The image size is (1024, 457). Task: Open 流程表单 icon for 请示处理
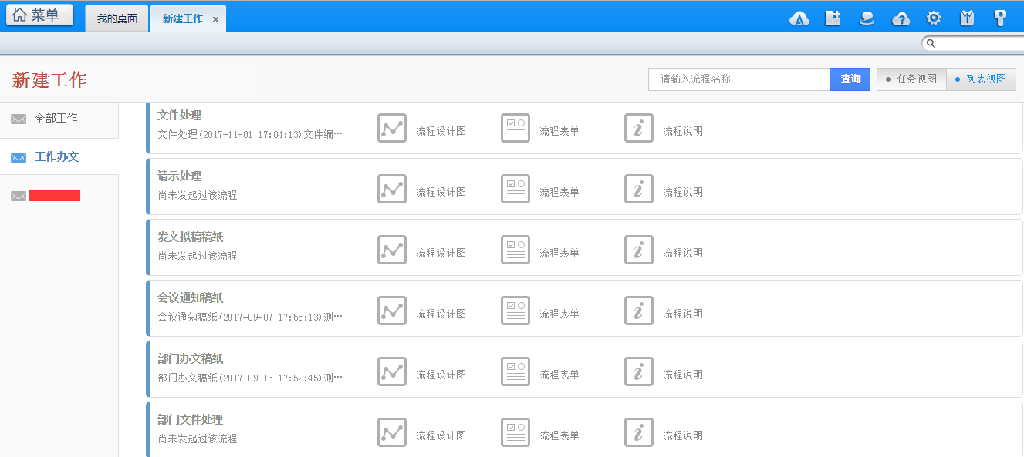tap(515, 188)
